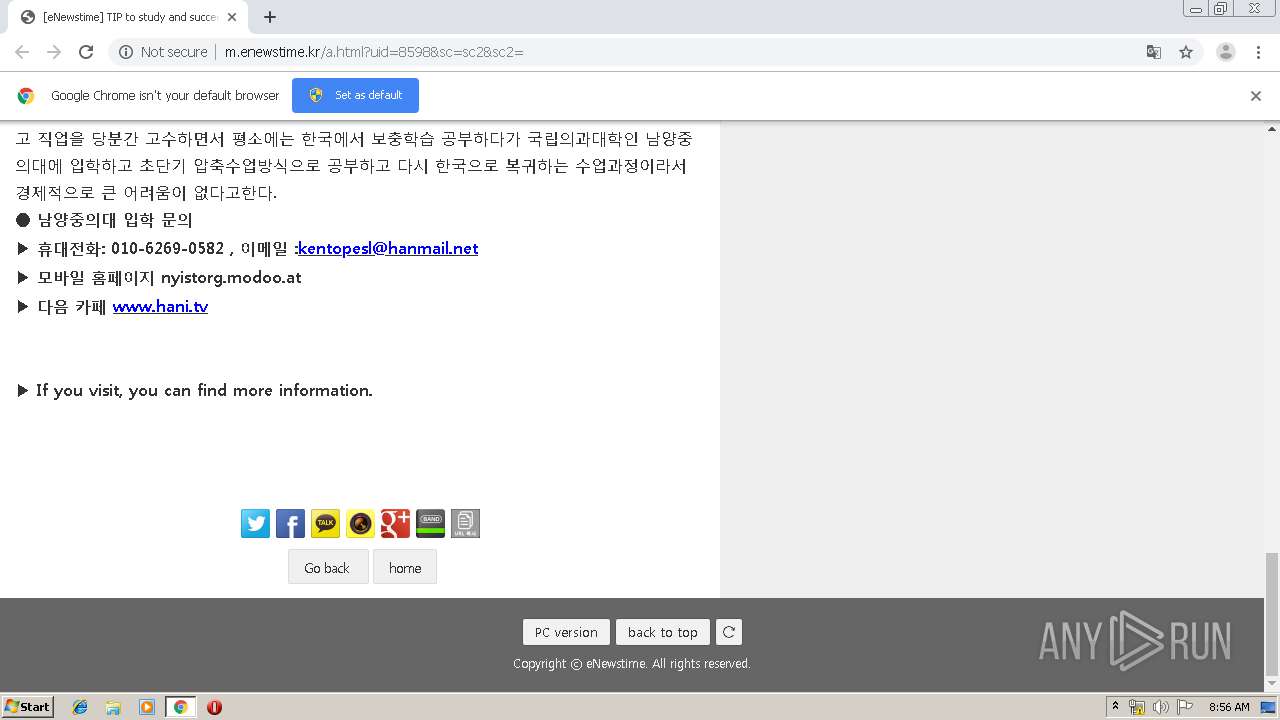The image size is (1280, 720).
Task: Go back in Chrome navigation
Action: pos(22,52)
